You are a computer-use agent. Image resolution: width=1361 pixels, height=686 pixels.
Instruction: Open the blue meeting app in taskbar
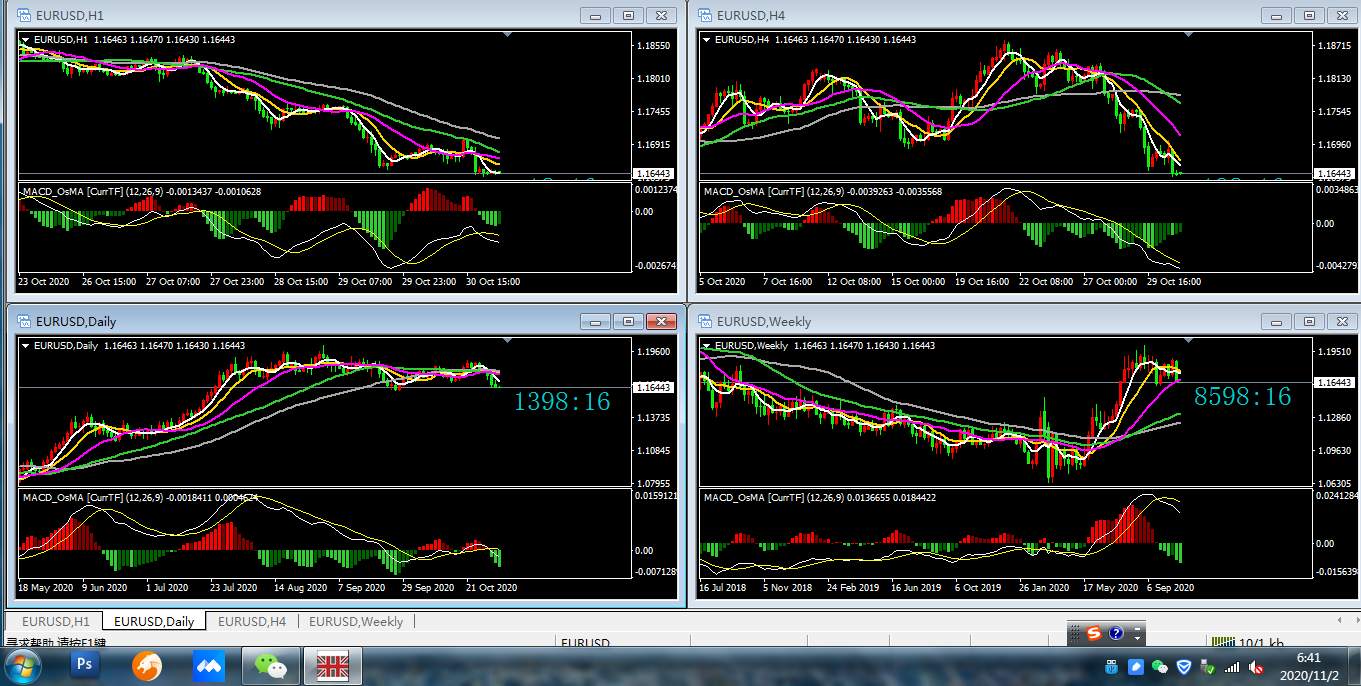(209, 665)
